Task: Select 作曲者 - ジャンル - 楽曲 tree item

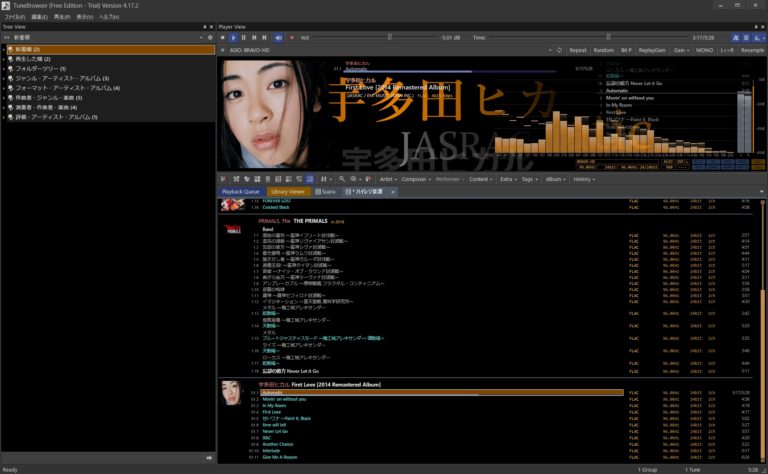Action: point(48,98)
